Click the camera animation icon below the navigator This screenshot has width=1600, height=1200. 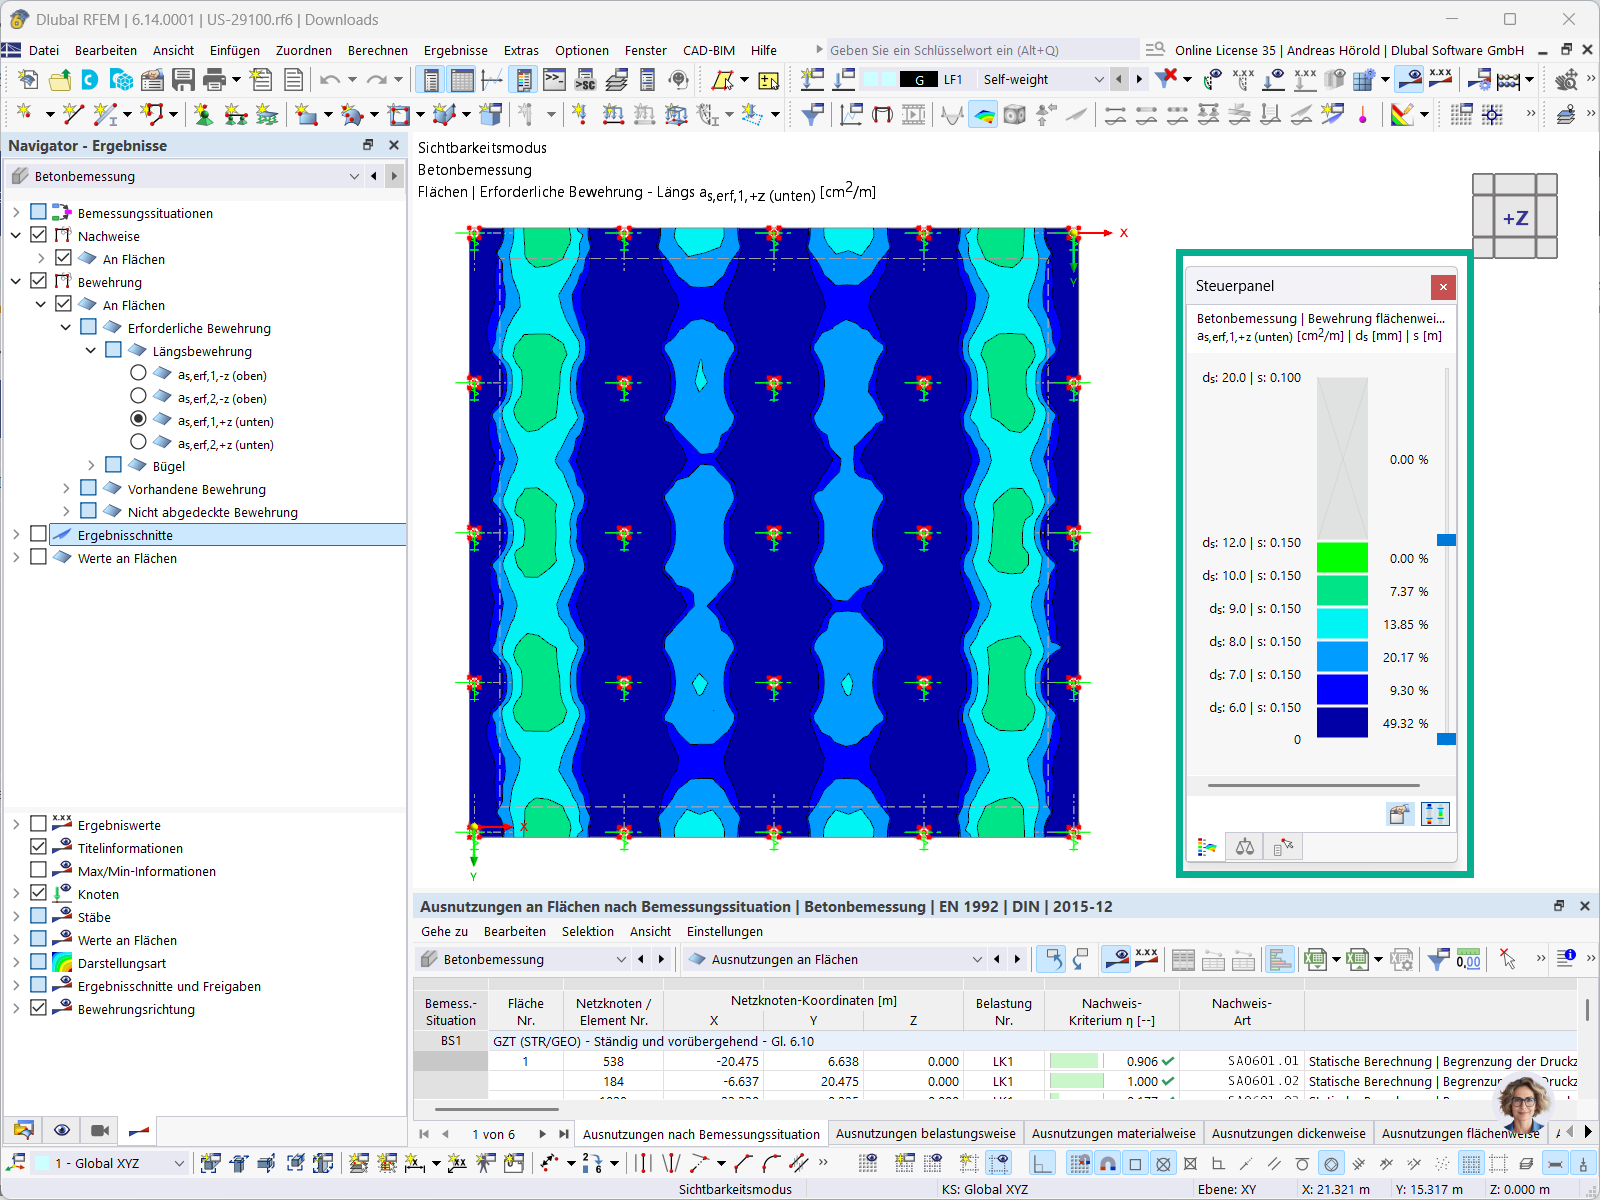(x=99, y=1130)
